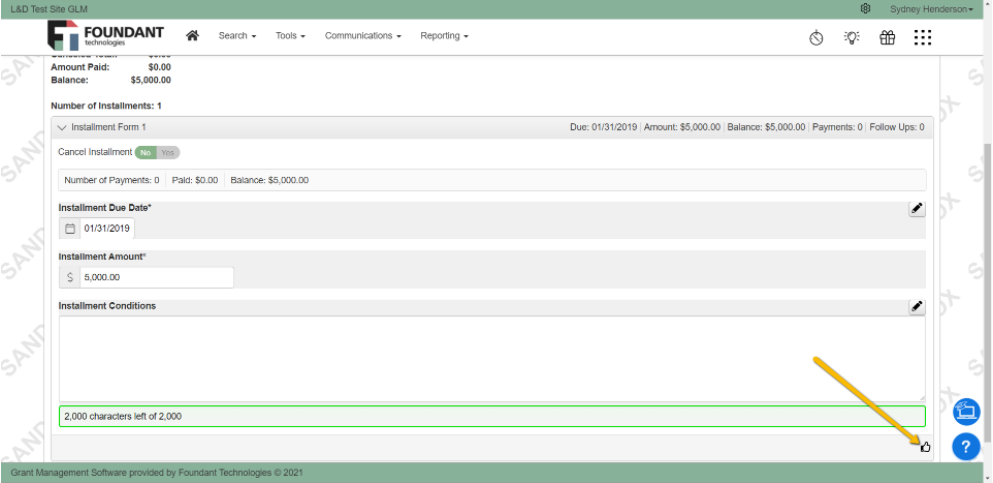993x483 pixels.
Task: Go to the Home dashboard icon
Action: click(193, 36)
